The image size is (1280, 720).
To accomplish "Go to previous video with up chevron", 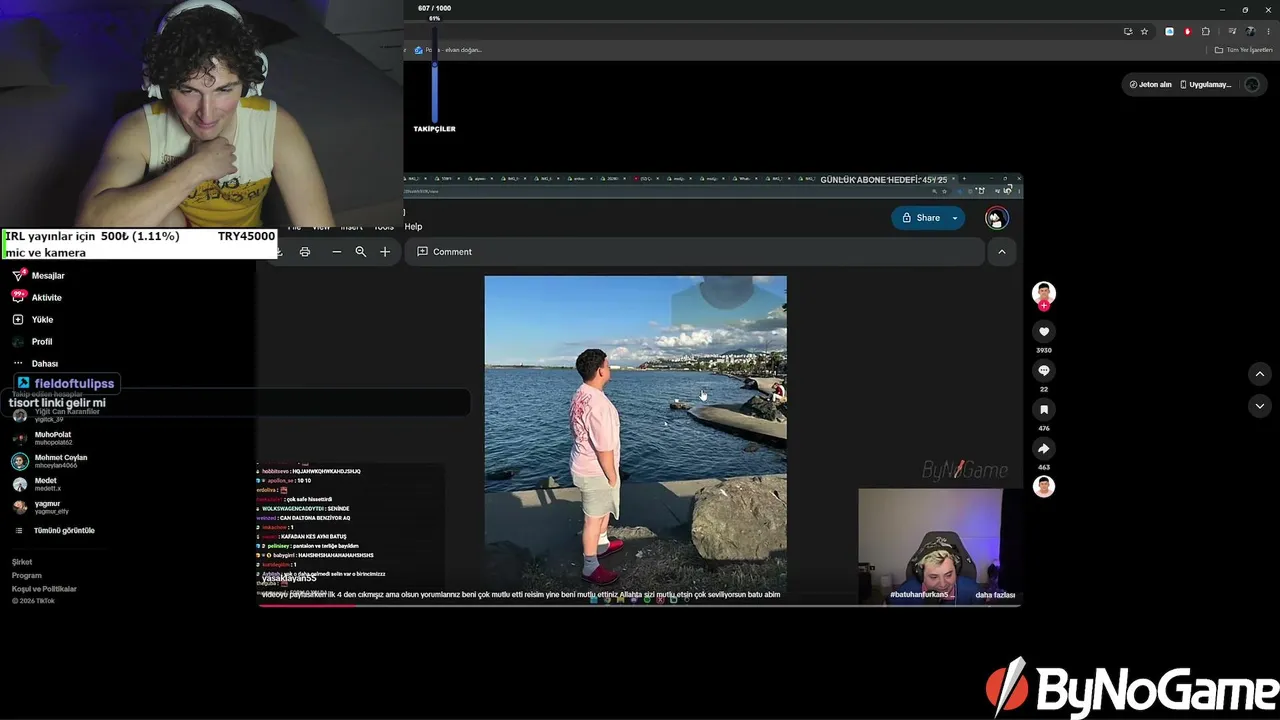I will pyautogui.click(x=1260, y=374).
